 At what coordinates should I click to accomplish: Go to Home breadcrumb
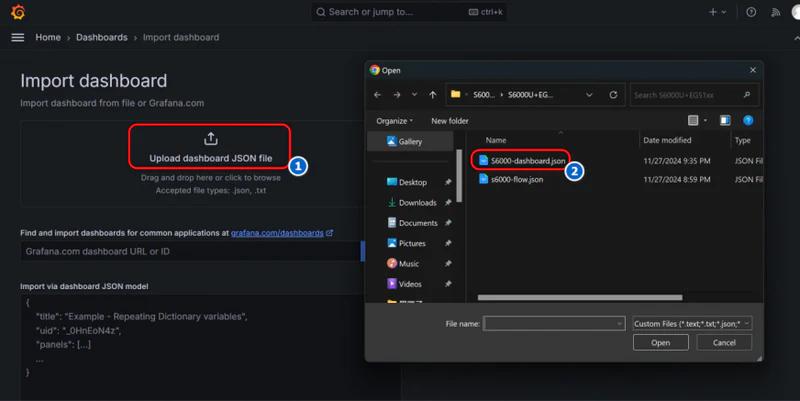tap(48, 37)
